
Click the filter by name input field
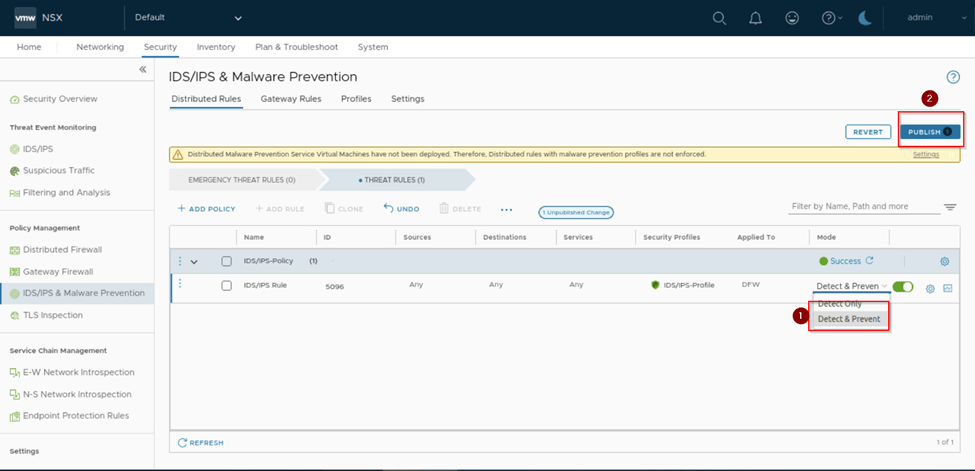tap(862, 207)
